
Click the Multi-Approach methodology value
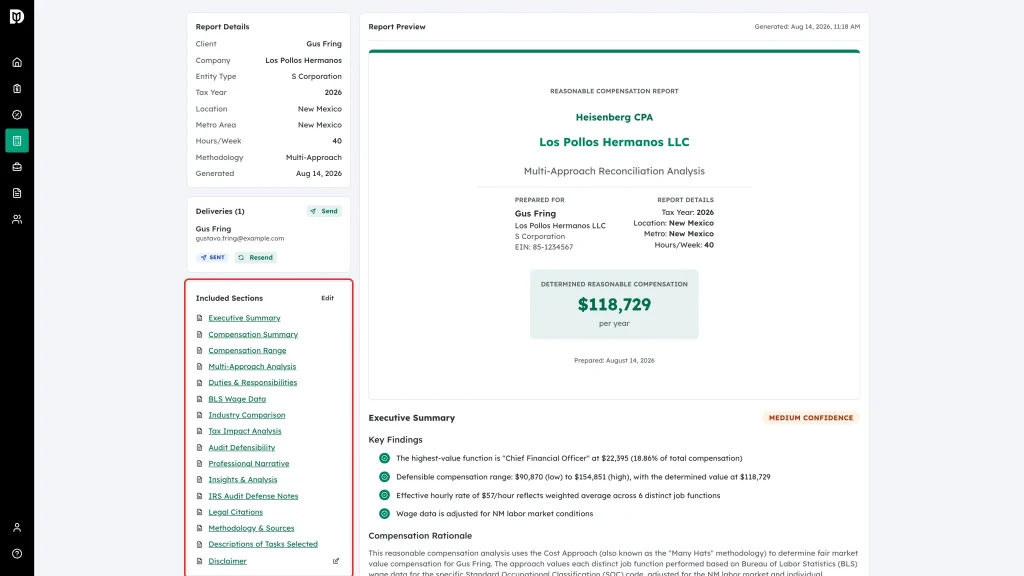point(313,157)
